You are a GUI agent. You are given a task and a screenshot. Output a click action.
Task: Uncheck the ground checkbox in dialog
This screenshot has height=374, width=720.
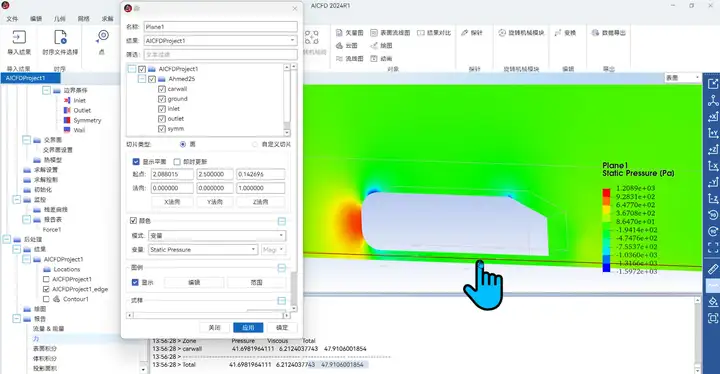pyautogui.click(x=162, y=99)
